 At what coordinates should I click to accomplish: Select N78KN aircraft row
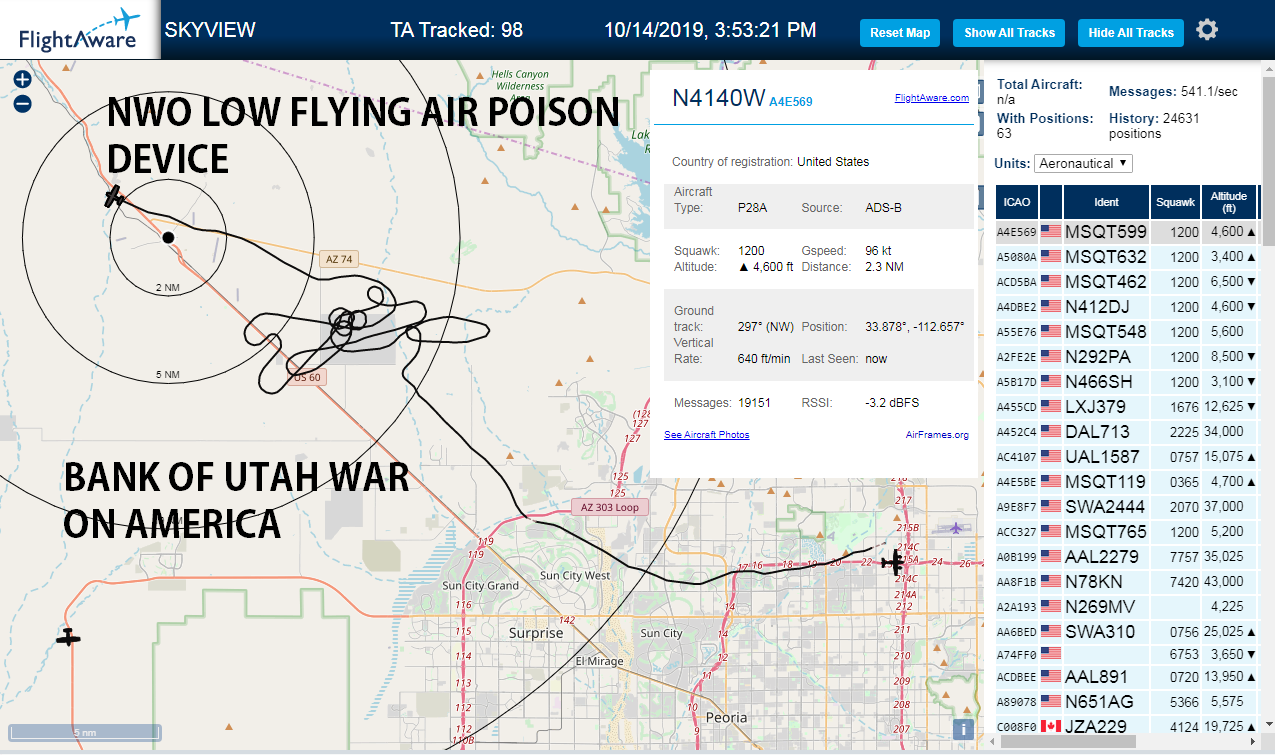tap(1126, 582)
